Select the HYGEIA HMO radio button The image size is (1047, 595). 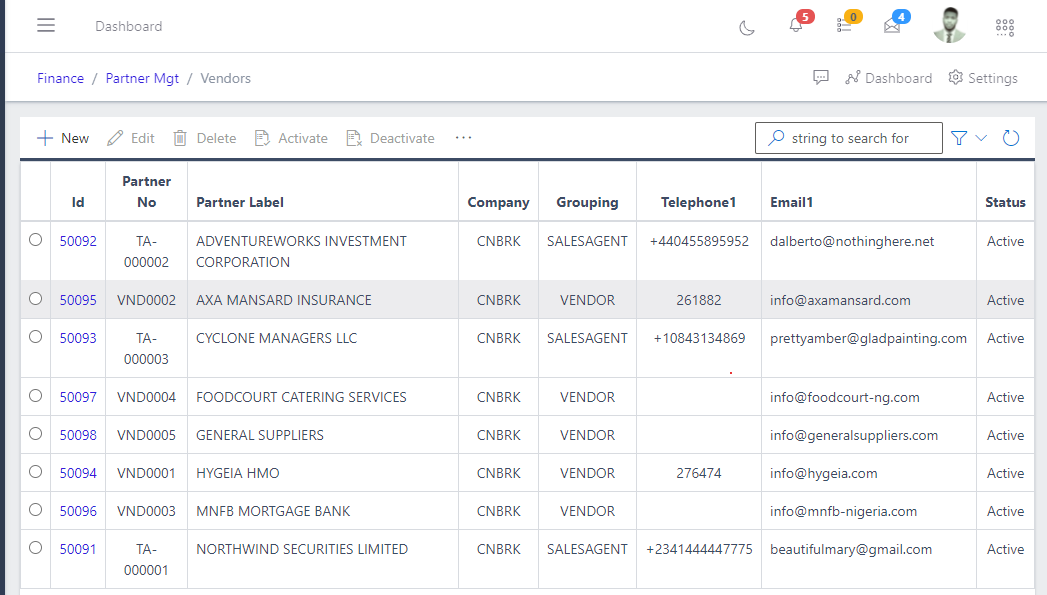(34, 473)
